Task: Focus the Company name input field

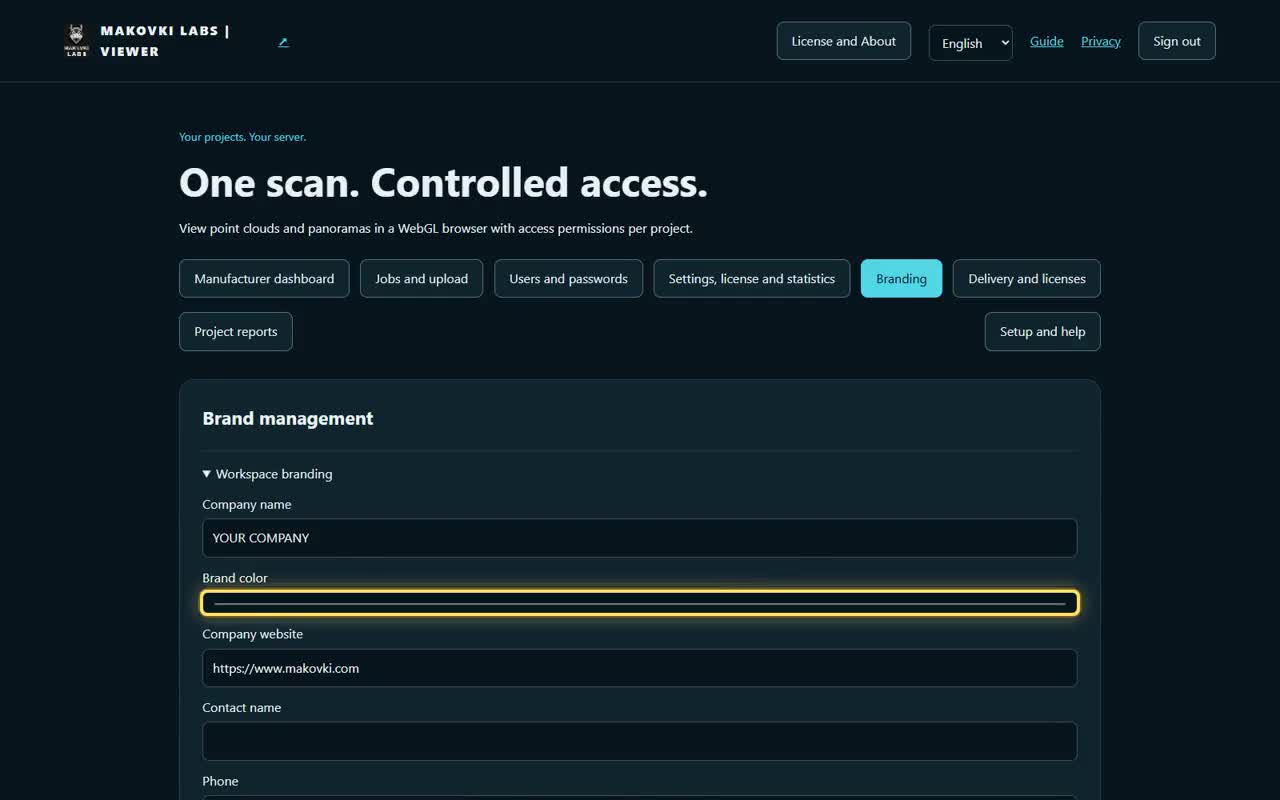Action: tap(640, 538)
